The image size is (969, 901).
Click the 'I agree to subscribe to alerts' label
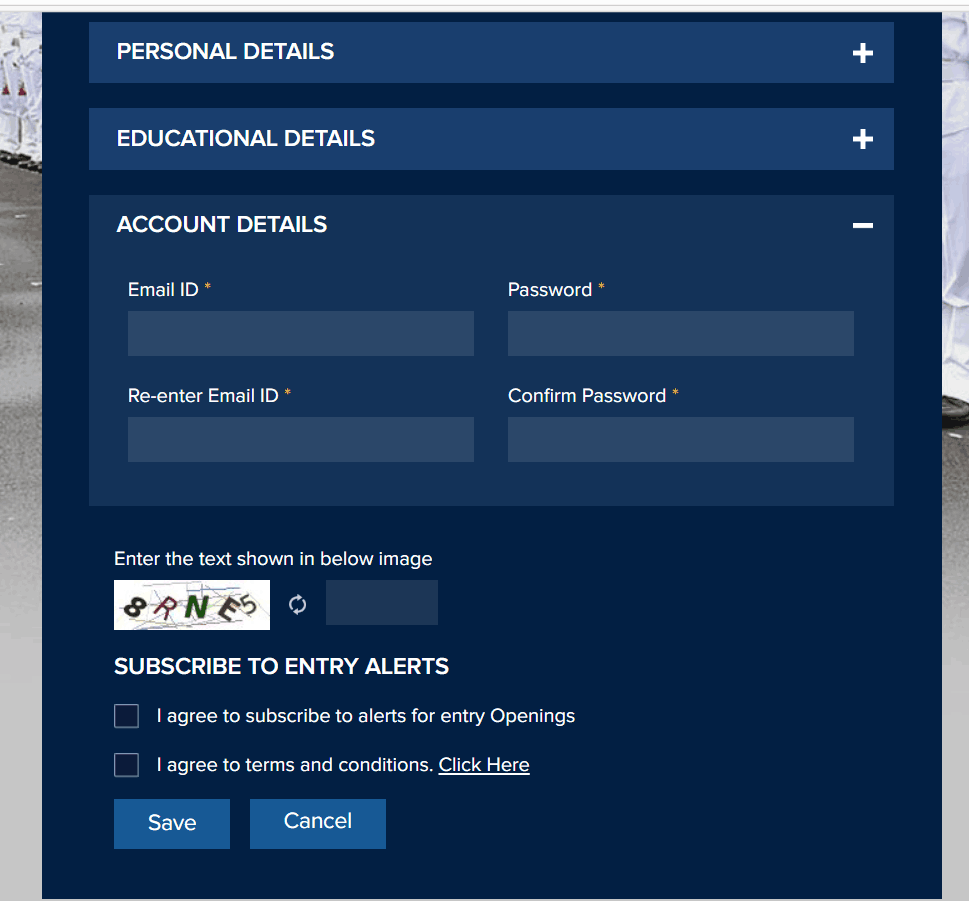pos(365,716)
